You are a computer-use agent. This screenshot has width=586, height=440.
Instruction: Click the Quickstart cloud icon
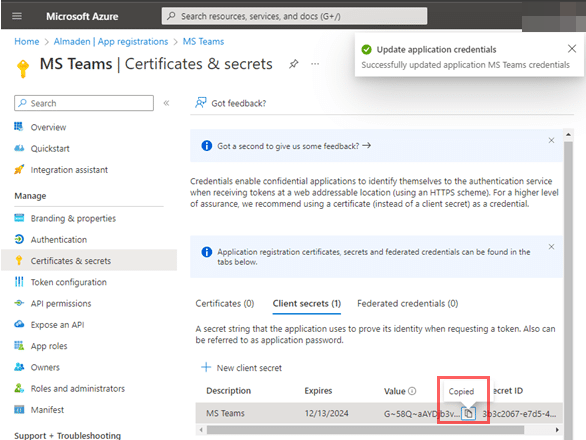[x=19, y=148]
